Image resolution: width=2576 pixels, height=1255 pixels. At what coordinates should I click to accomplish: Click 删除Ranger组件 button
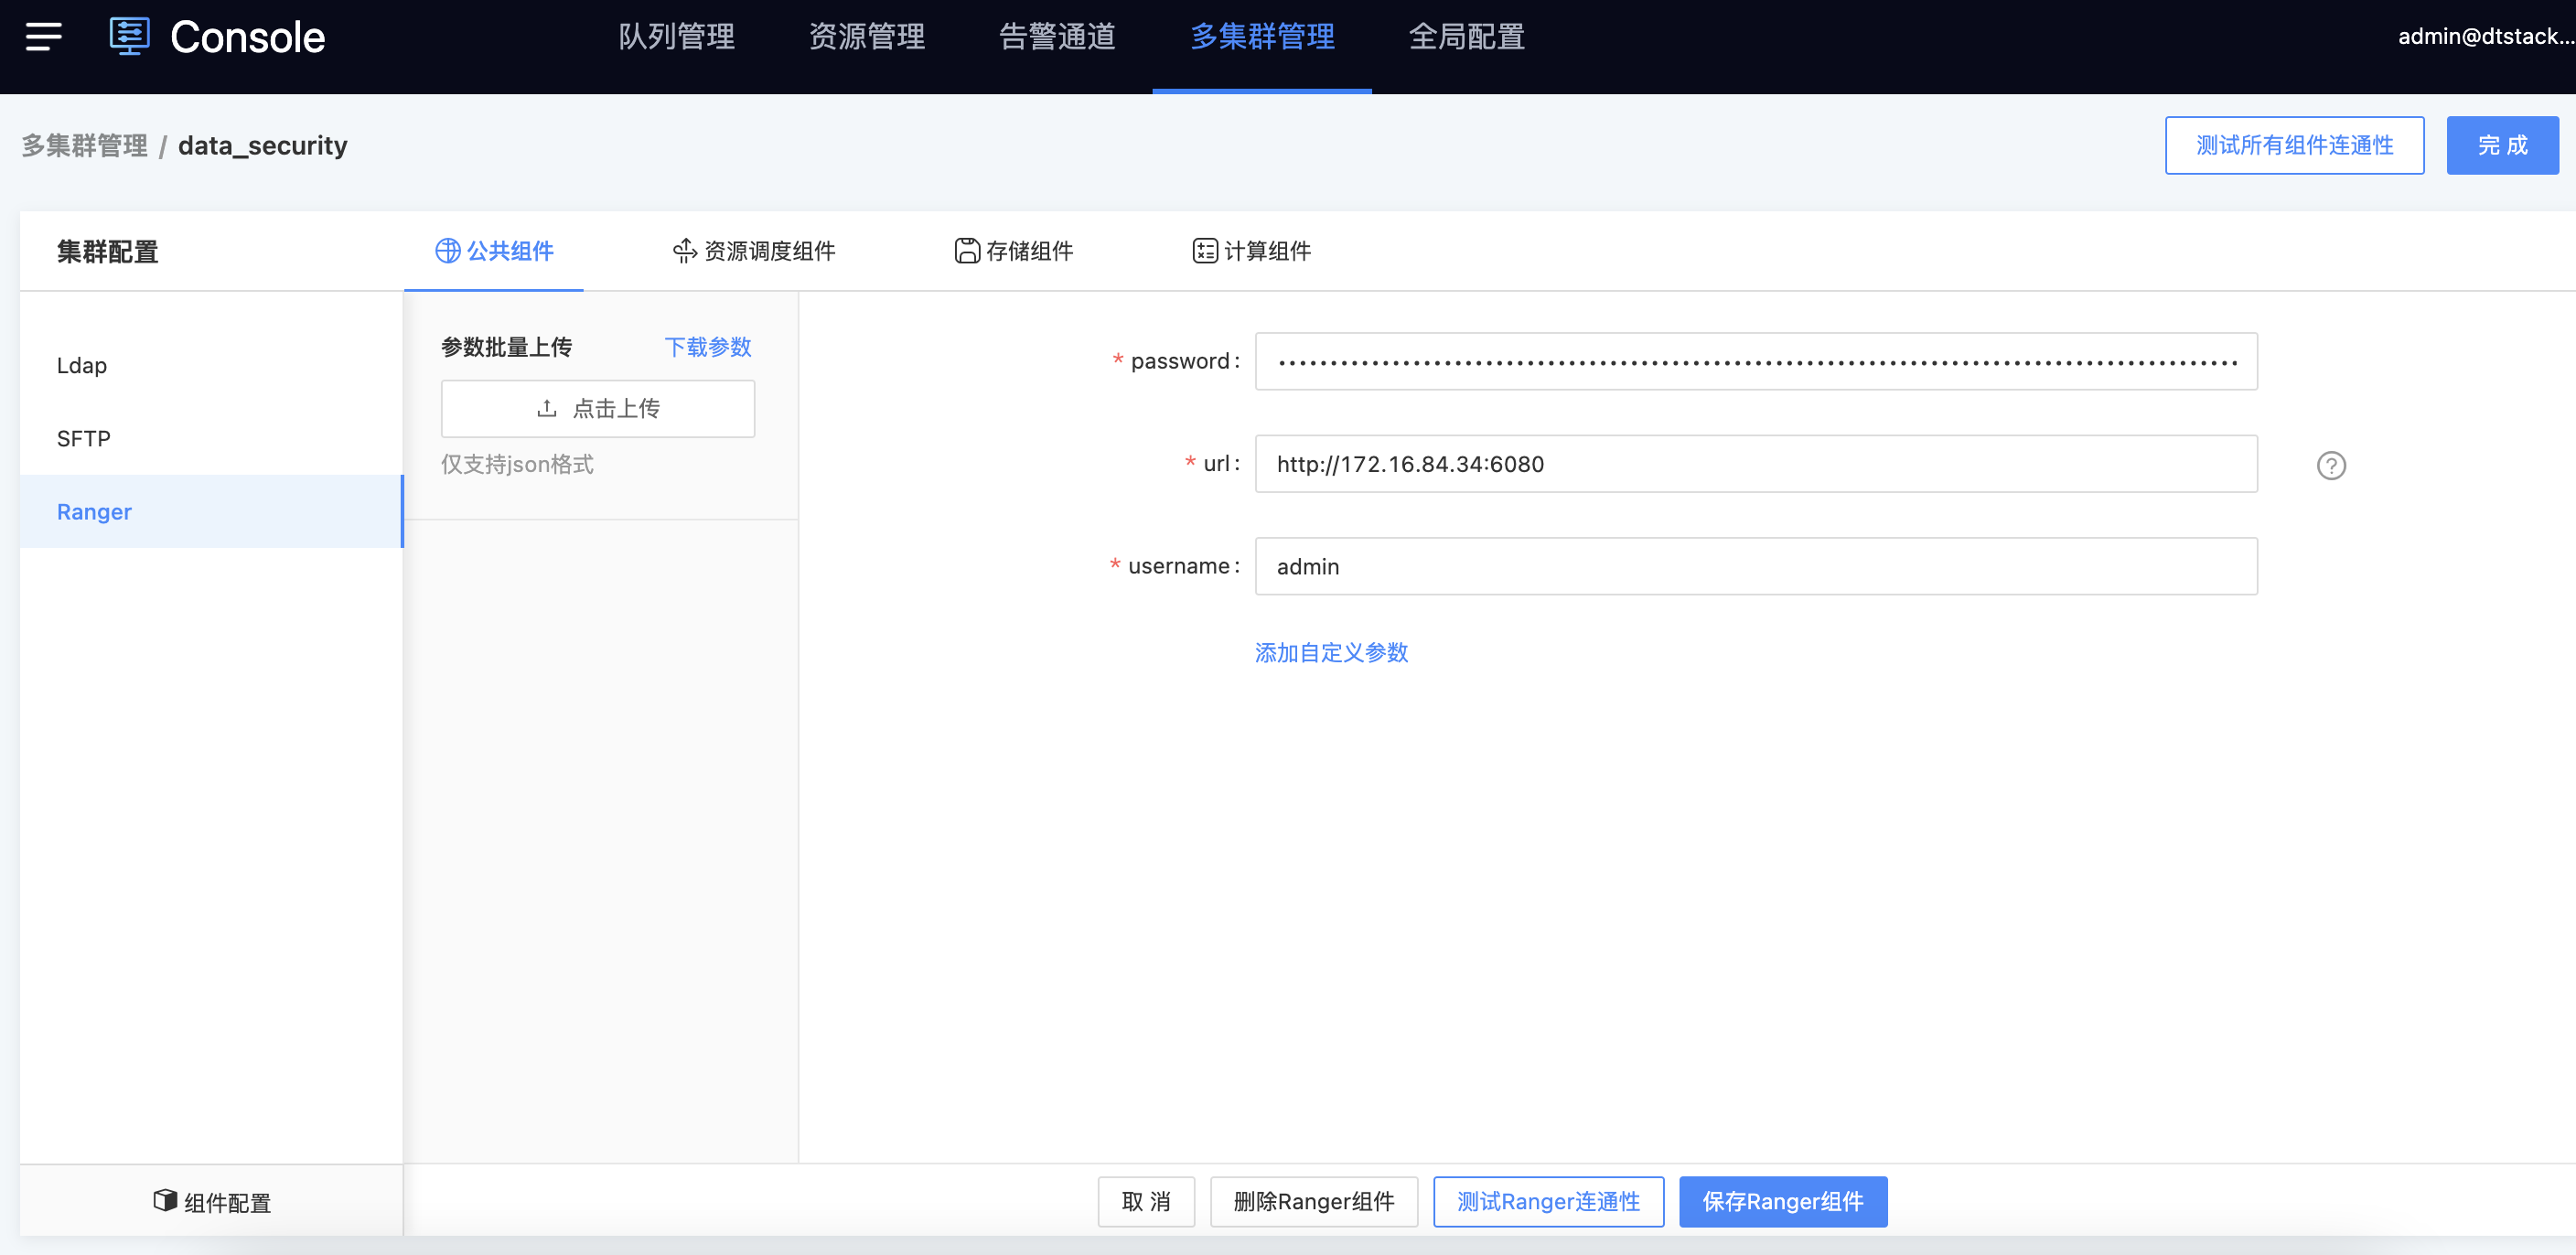[1314, 1201]
